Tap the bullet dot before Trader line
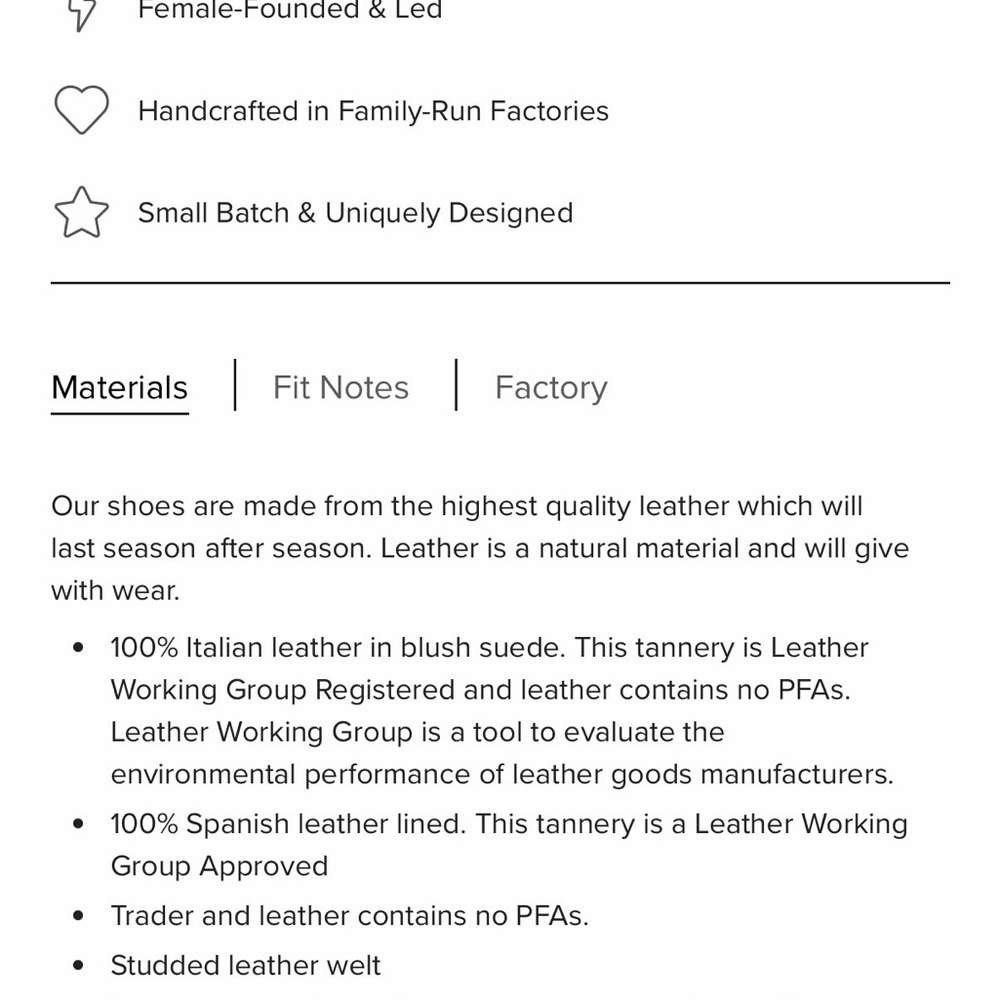 [x=78, y=916]
